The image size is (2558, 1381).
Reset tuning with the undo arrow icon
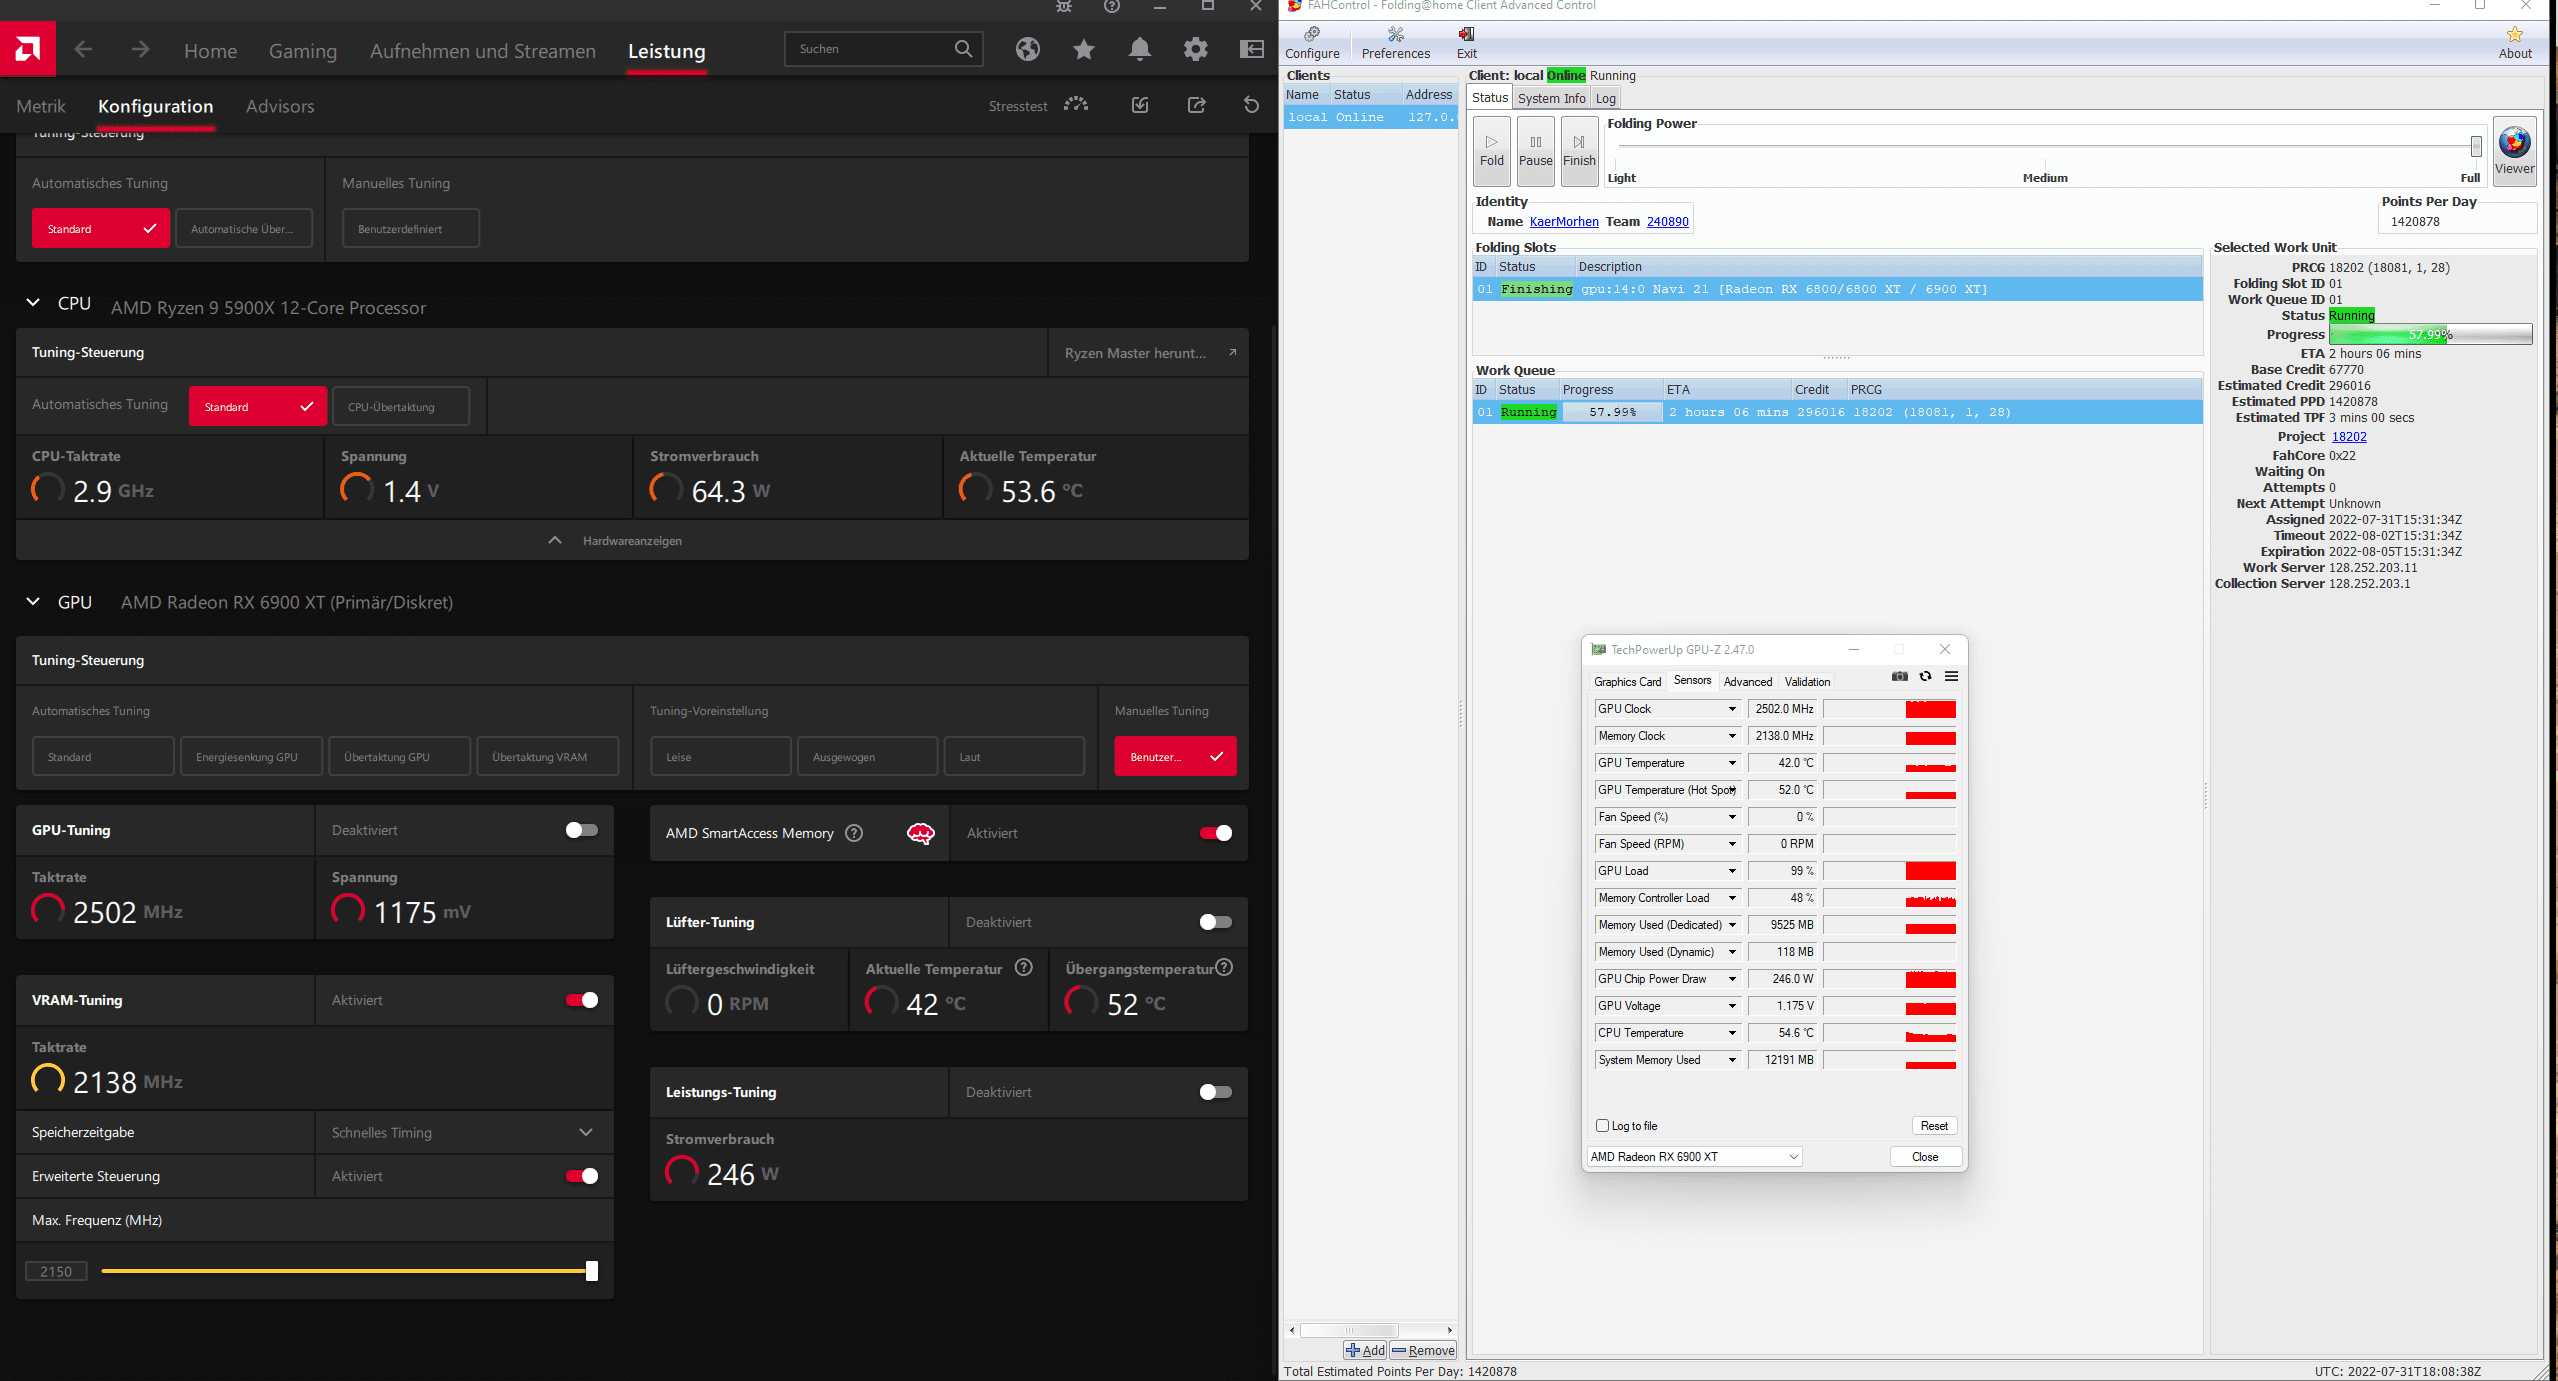(1251, 105)
